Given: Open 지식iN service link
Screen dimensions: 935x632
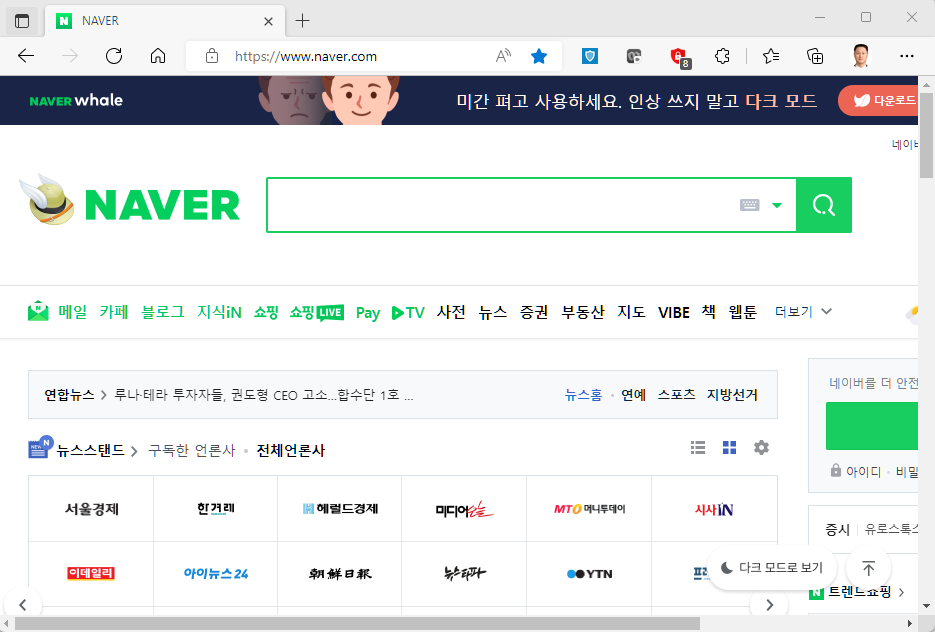Looking at the screenshot, I should pos(219,312).
